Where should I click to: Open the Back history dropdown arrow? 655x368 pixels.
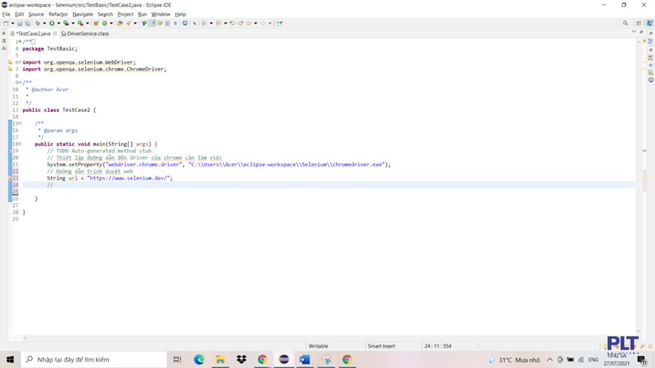[x=256, y=23]
